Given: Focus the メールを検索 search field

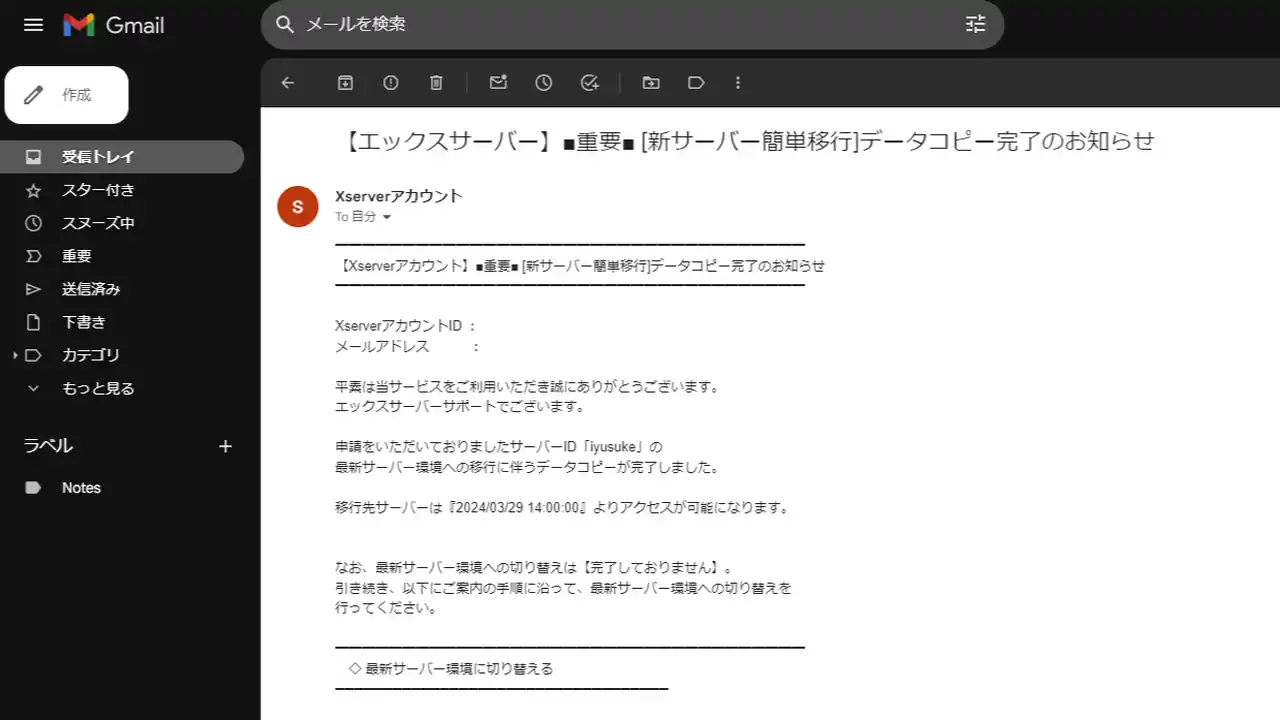Looking at the screenshot, I should click(630, 24).
